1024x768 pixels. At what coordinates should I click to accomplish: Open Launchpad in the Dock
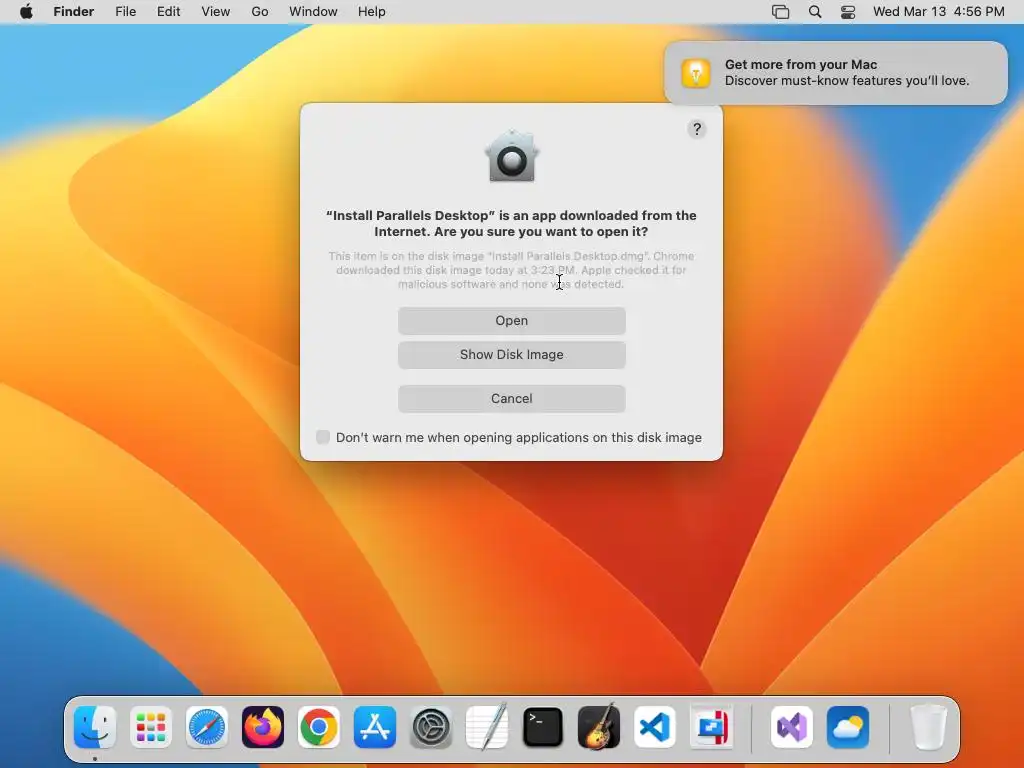coord(151,727)
